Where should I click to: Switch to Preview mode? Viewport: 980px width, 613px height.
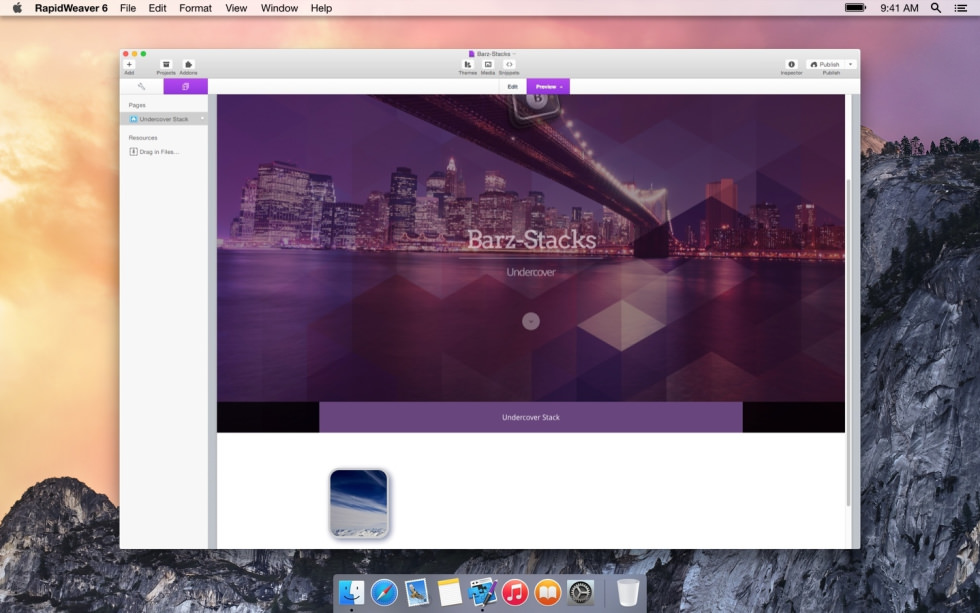(x=548, y=86)
